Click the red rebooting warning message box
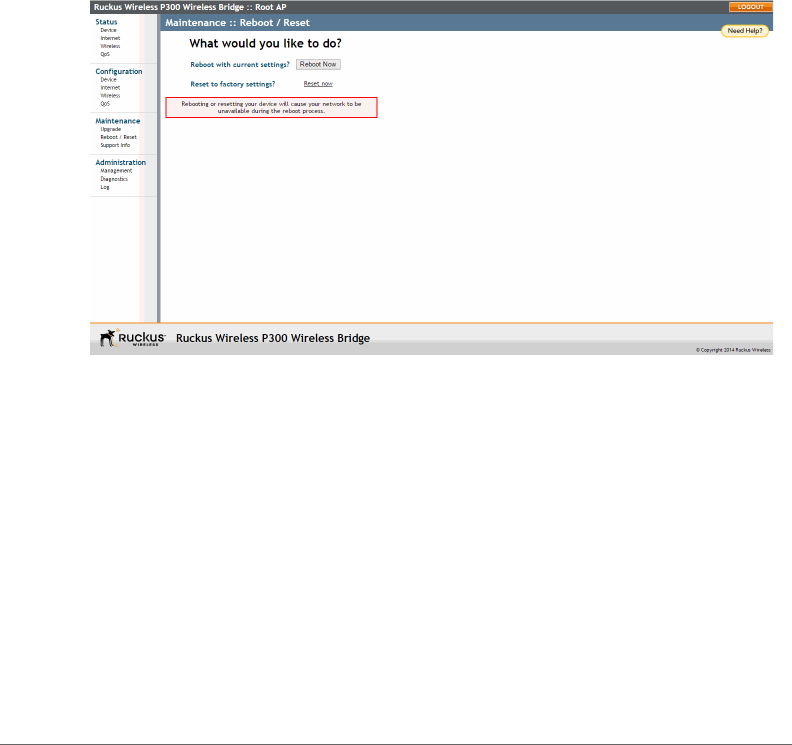 pos(271,108)
